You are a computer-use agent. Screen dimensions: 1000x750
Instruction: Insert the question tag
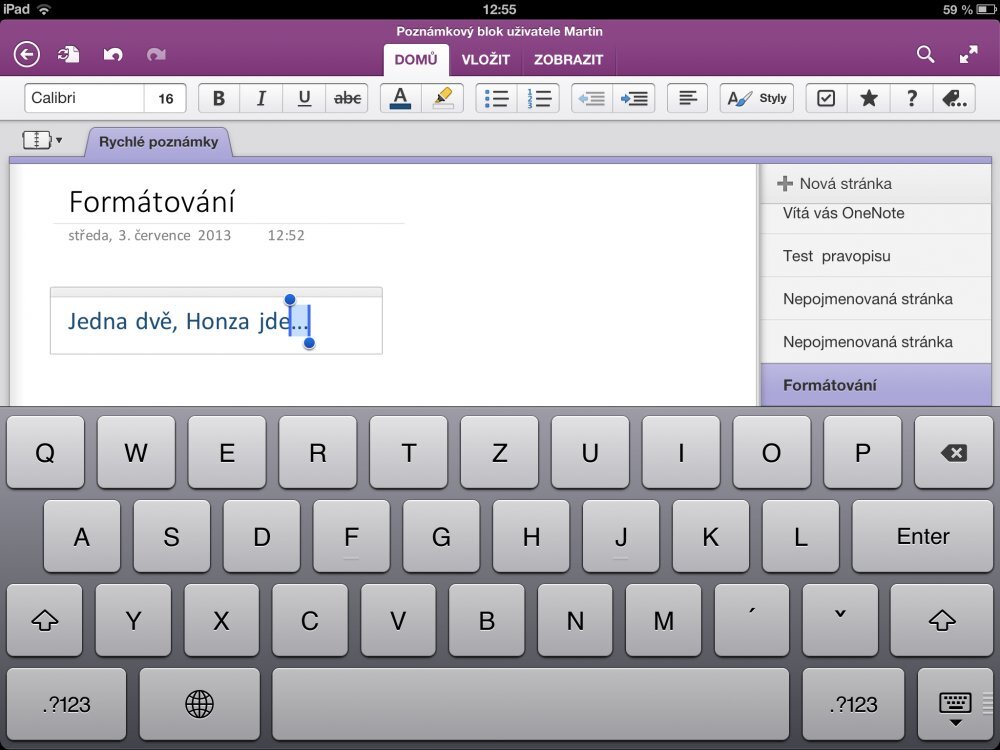click(x=911, y=97)
